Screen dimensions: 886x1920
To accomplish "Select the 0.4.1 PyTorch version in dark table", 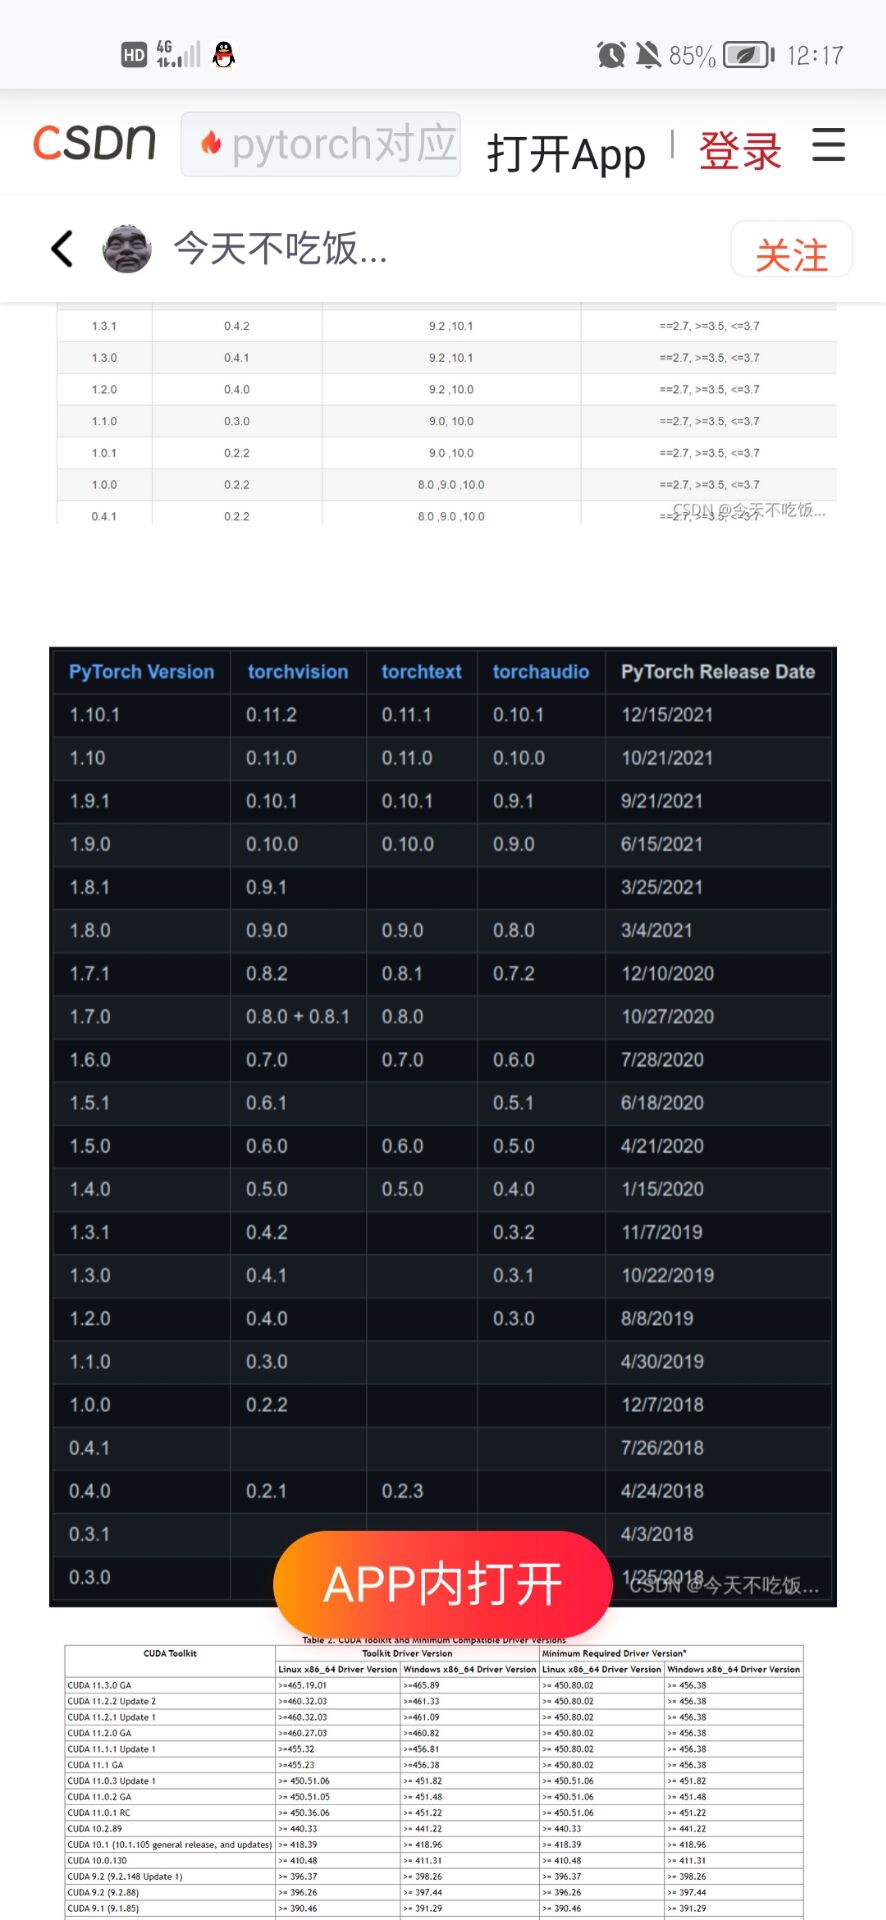I will pyautogui.click(x=90, y=1448).
